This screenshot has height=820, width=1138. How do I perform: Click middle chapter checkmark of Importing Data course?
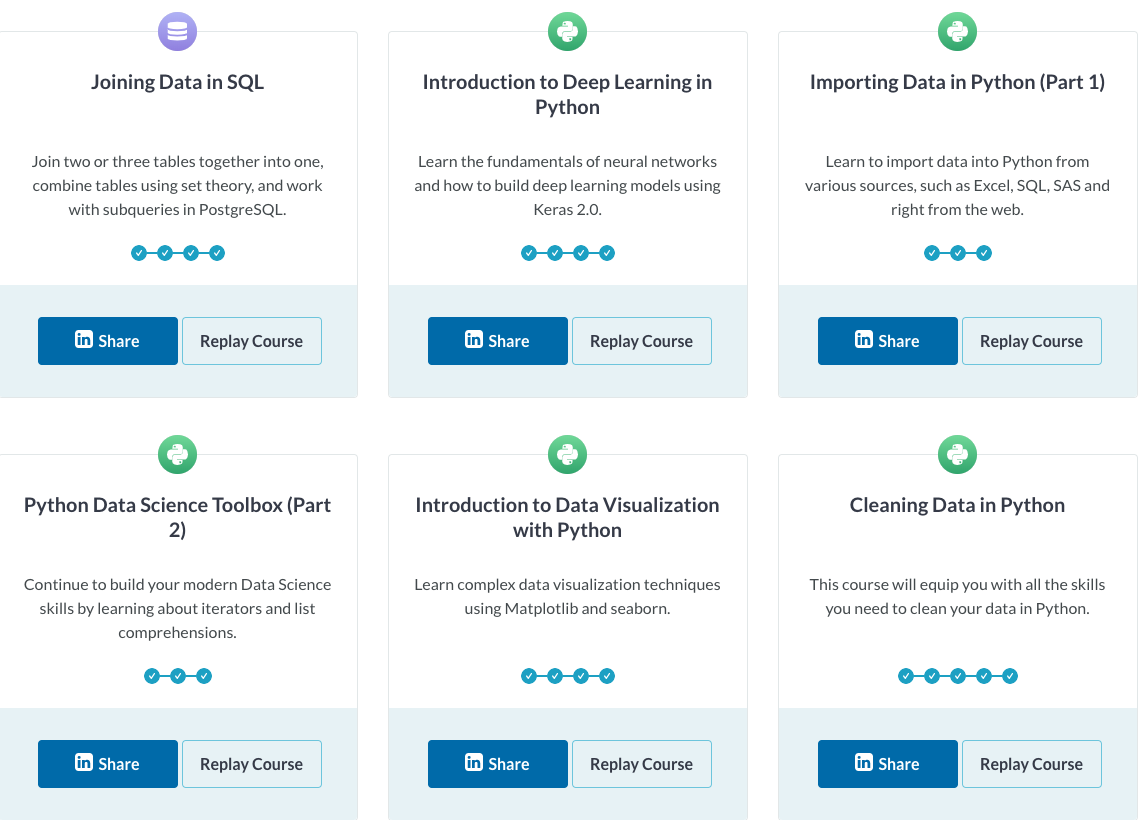pos(958,253)
